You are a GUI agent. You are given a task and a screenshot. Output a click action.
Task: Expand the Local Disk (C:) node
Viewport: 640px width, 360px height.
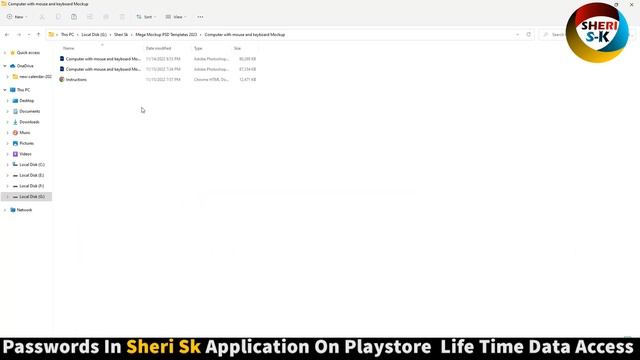point(7,164)
